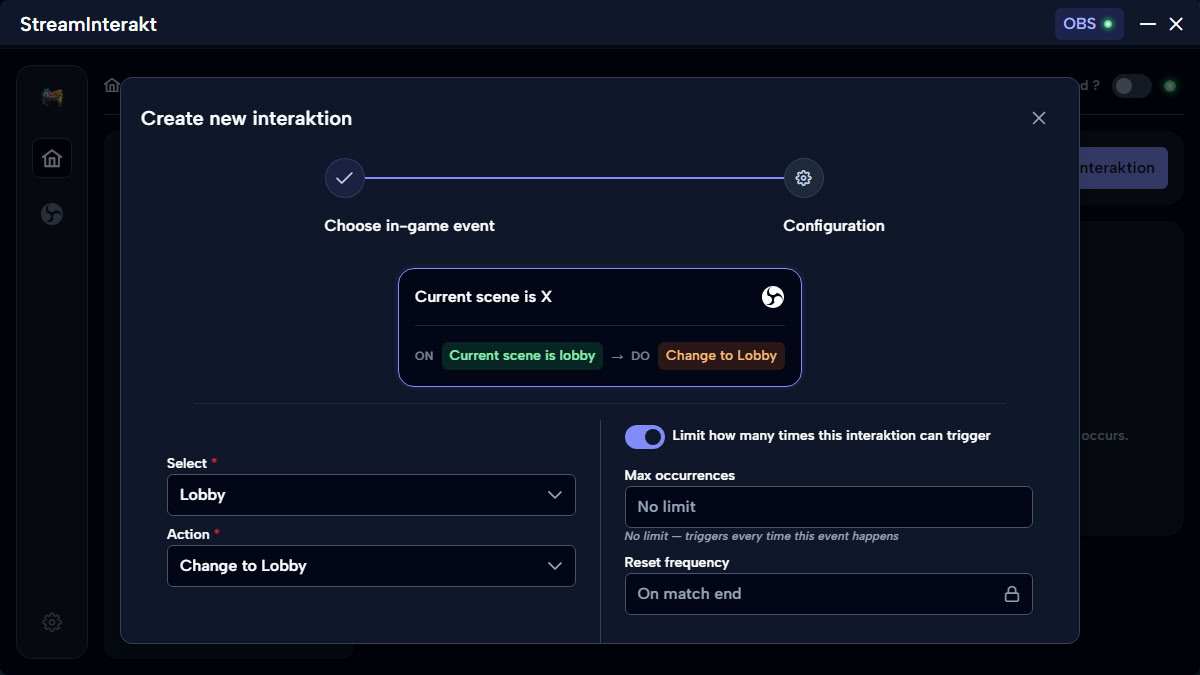Click the "Create new interaktion" heading
The height and width of the screenshot is (675, 1200).
[x=246, y=118]
